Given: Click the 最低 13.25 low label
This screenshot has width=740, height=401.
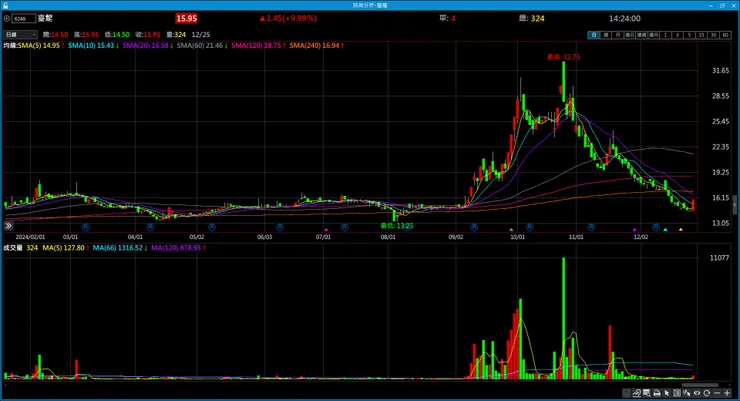Looking at the screenshot, I should [x=397, y=226].
